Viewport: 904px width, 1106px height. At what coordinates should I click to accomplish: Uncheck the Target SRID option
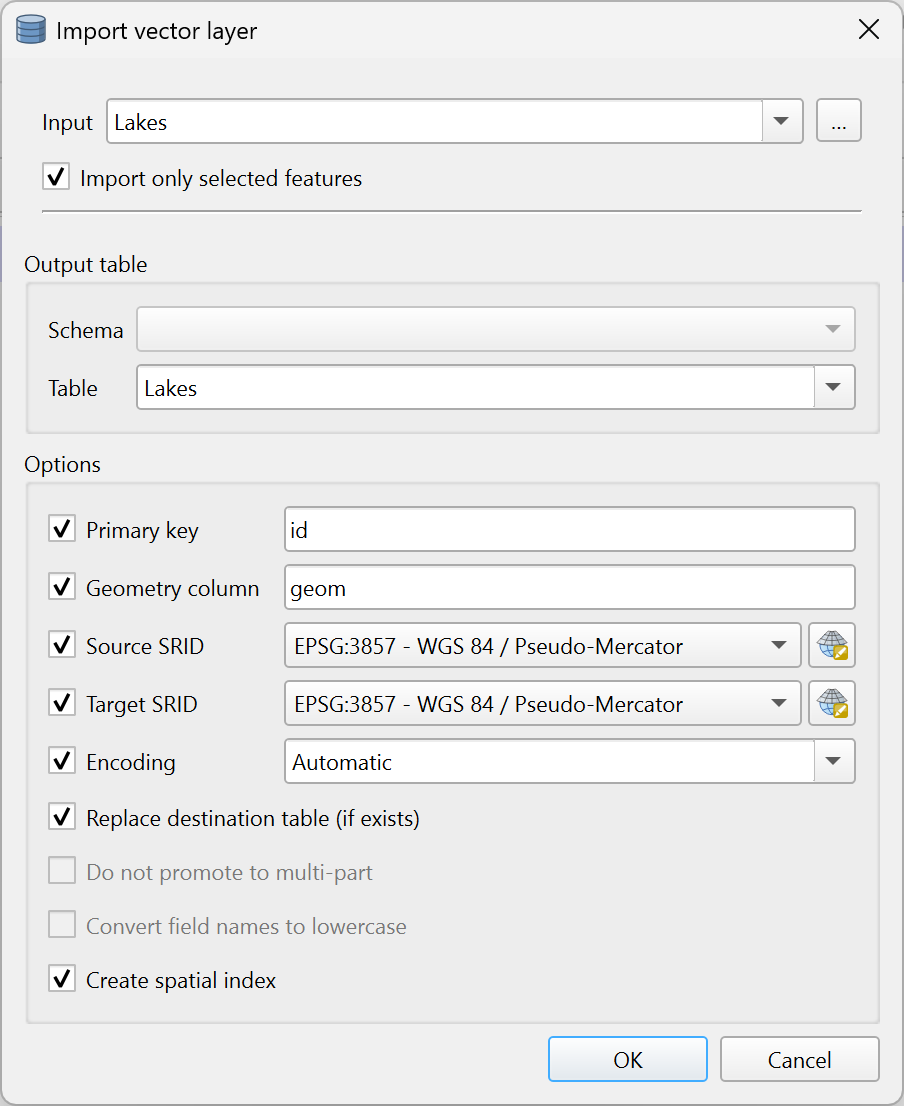(x=62, y=704)
